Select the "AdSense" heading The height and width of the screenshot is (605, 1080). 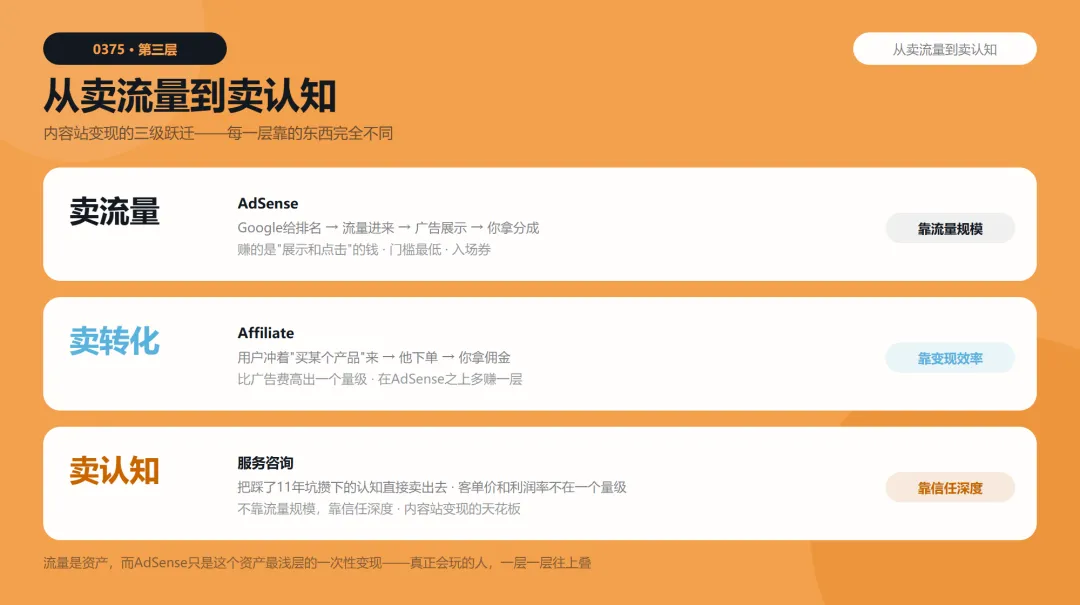click(x=268, y=203)
